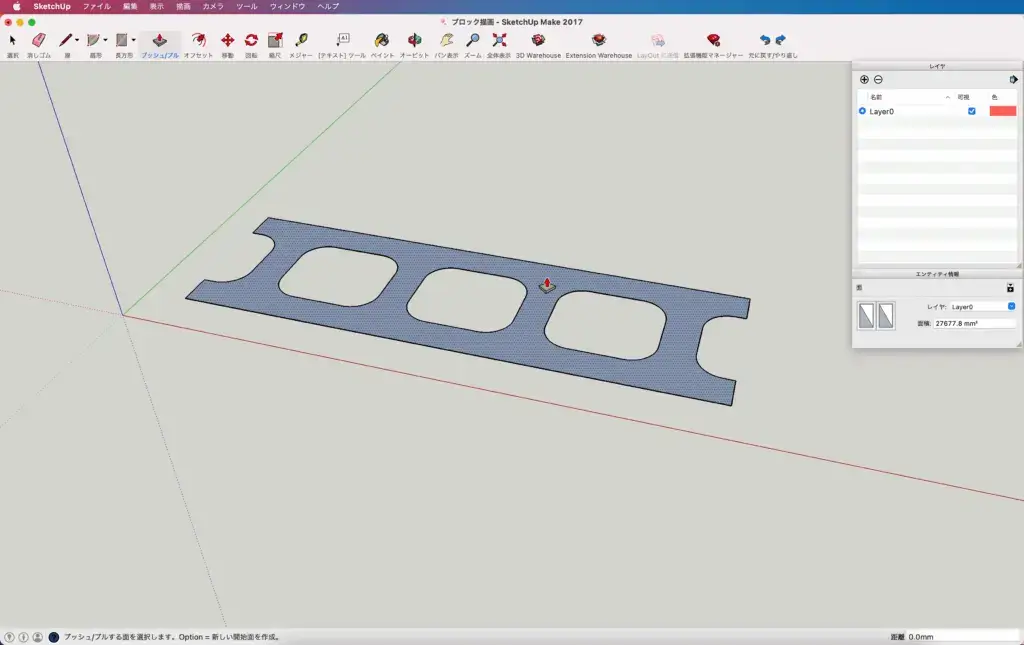Activate the オービット orbit tool
1024x645 pixels.
coord(415,40)
